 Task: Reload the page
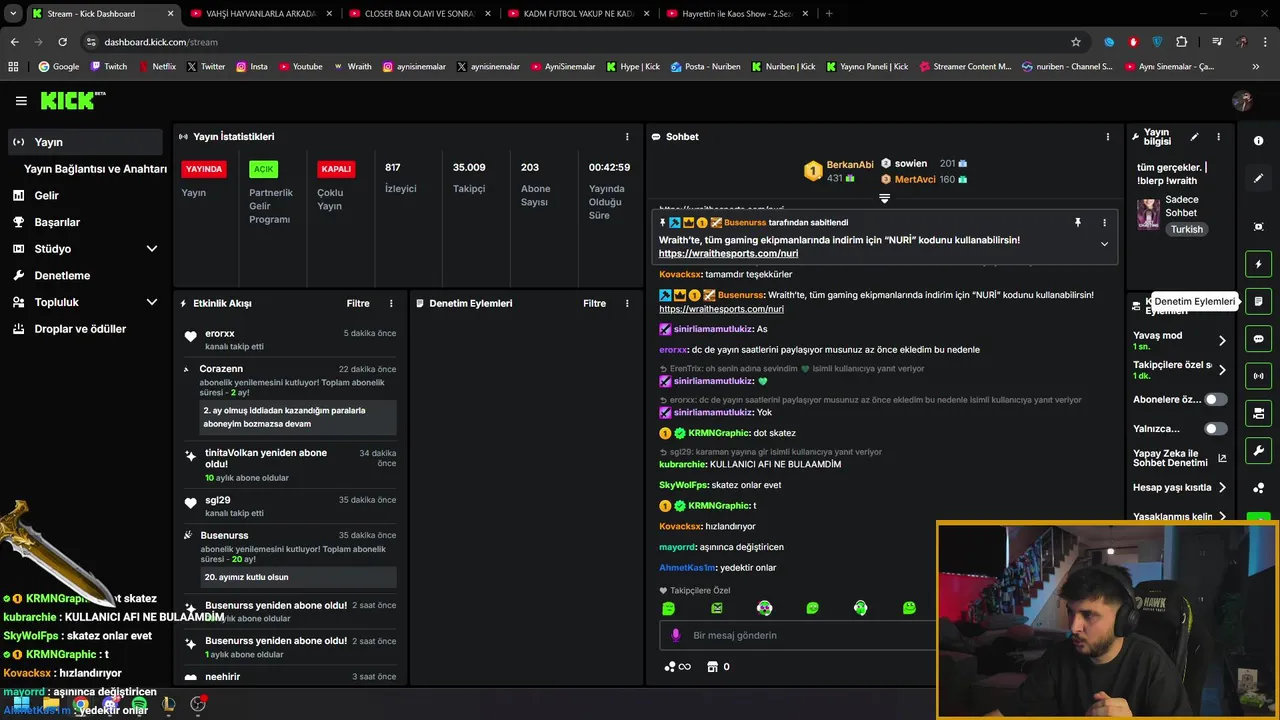[62, 42]
